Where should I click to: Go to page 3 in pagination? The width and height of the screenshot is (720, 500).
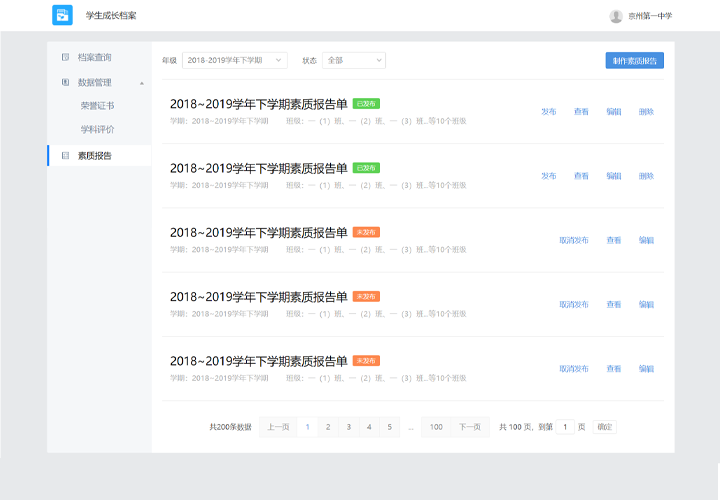pos(348,427)
